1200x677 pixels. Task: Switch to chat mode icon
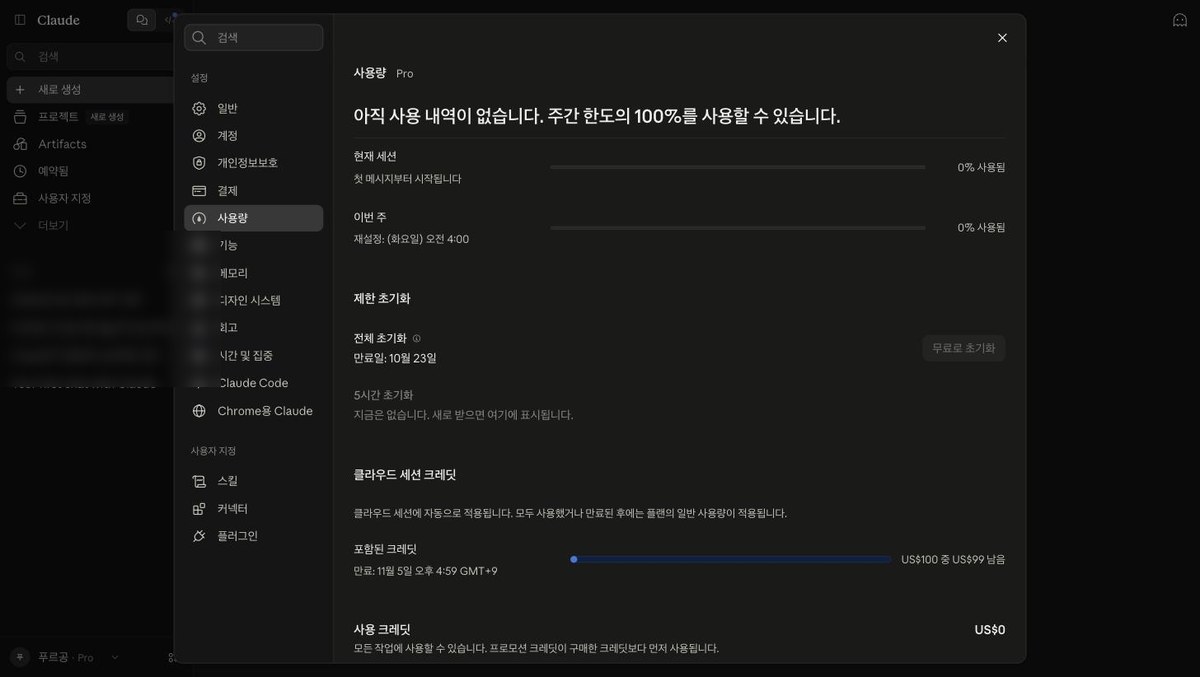[142, 20]
